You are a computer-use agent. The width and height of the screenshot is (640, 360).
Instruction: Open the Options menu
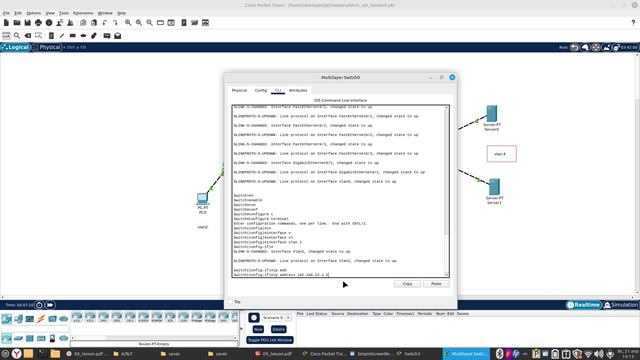click(x=33, y=13)
